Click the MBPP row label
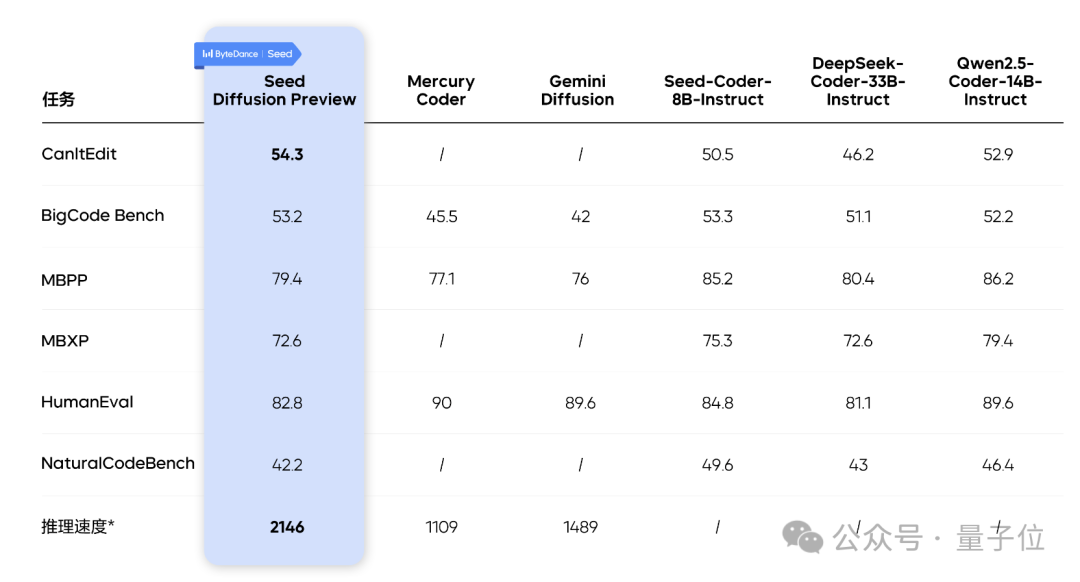This screenshot has height=582, width=1080. 64,280
